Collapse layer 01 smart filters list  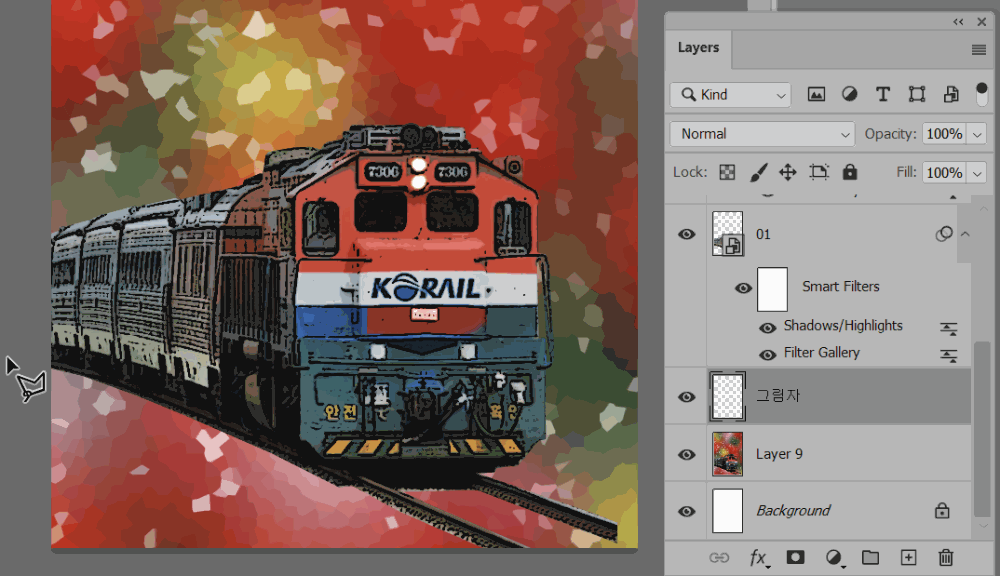[966, 234]
